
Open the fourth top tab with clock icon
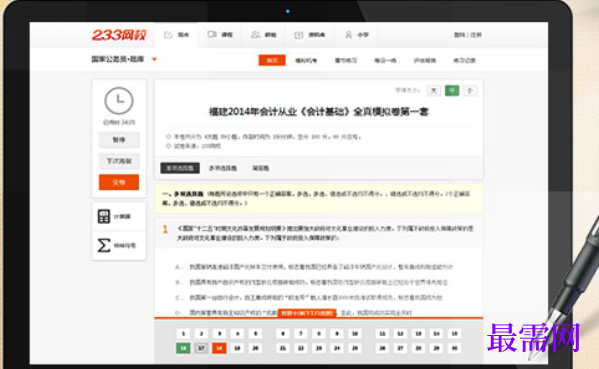click(x=310, y=35)
